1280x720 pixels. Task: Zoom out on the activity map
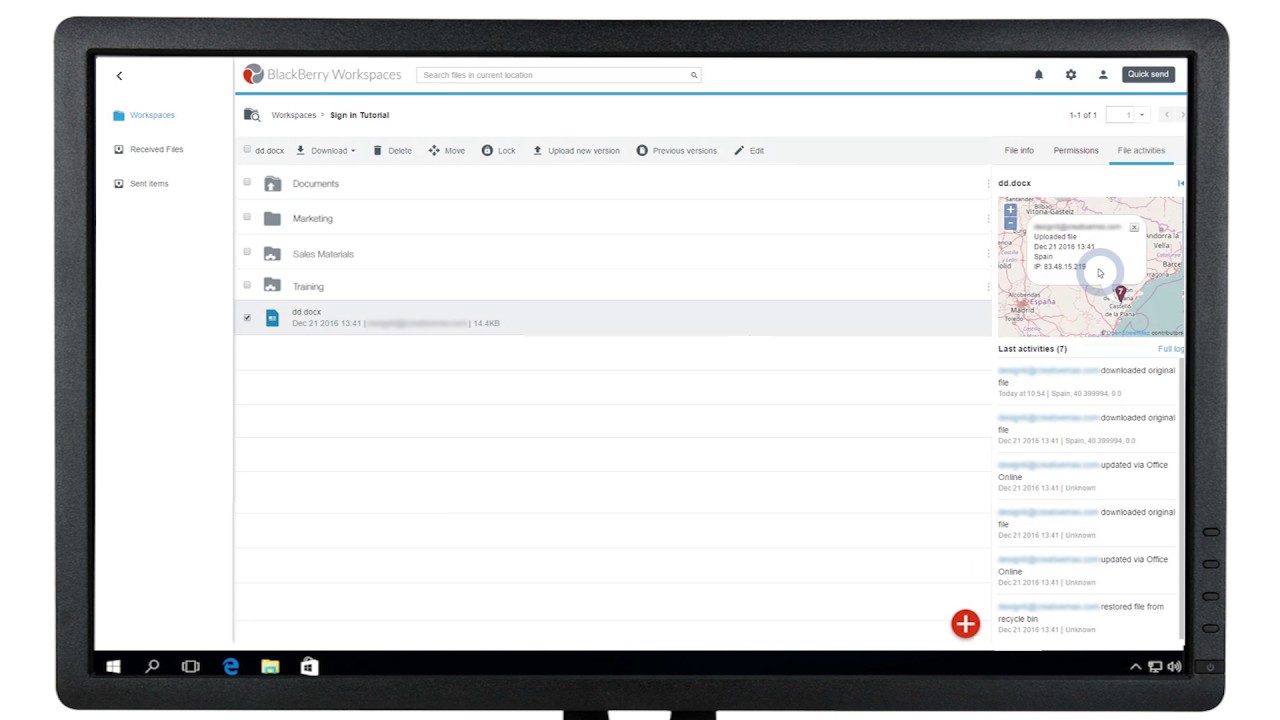coord(1010,223)
